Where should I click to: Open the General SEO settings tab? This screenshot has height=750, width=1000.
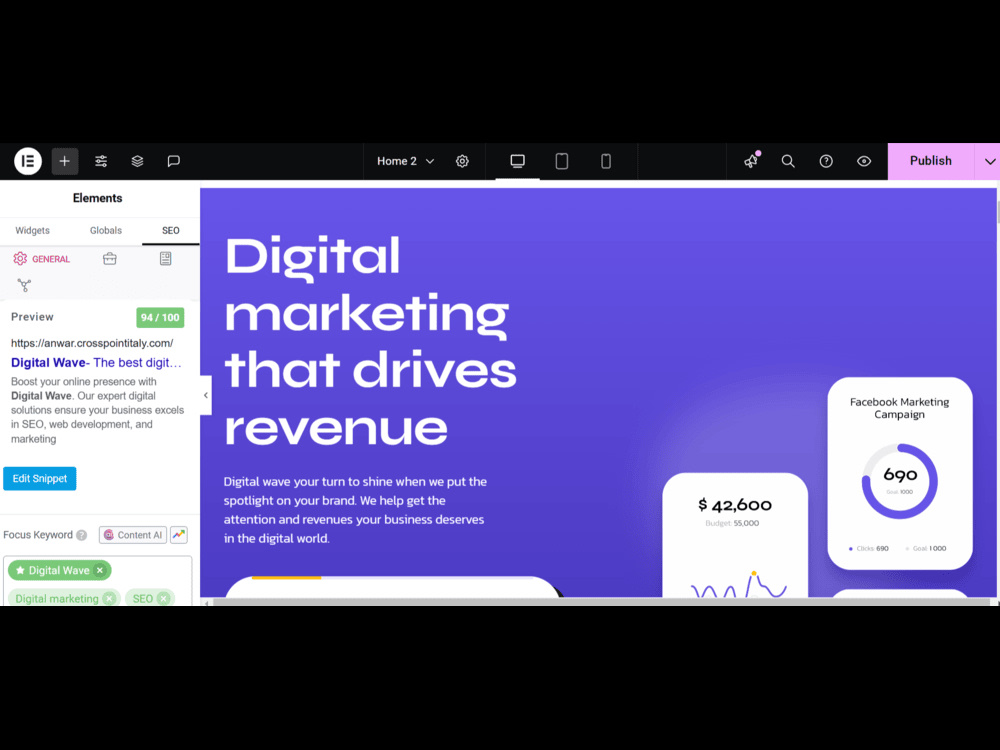tap(41, 259)
